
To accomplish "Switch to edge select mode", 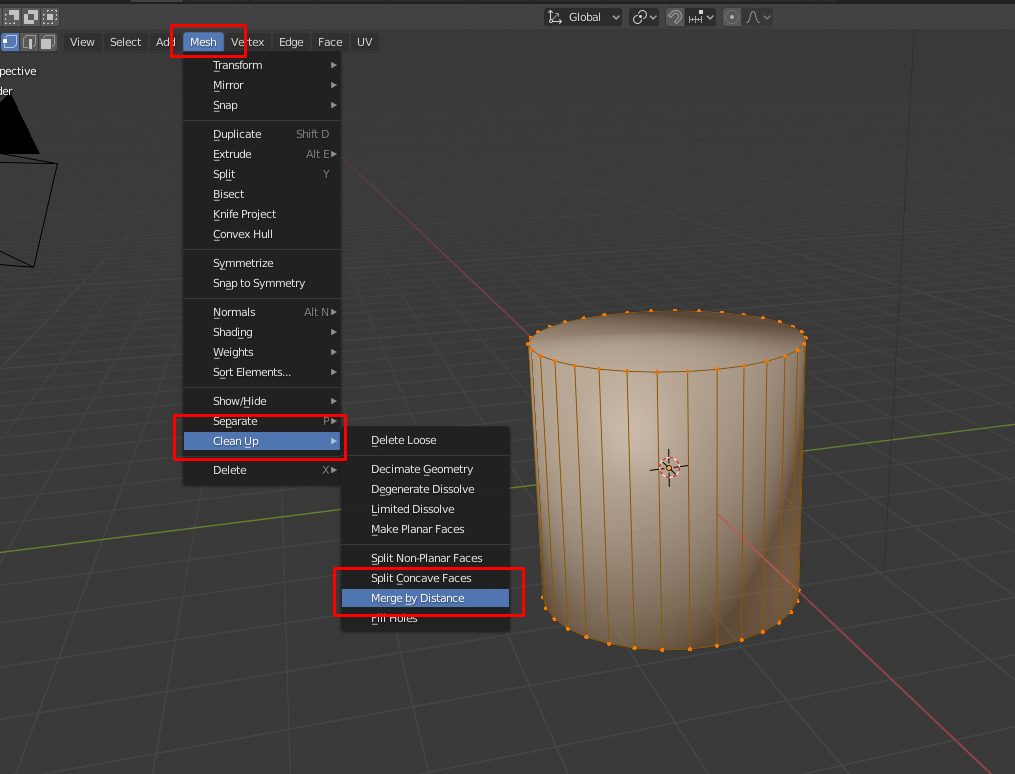I will pos(30,42).
